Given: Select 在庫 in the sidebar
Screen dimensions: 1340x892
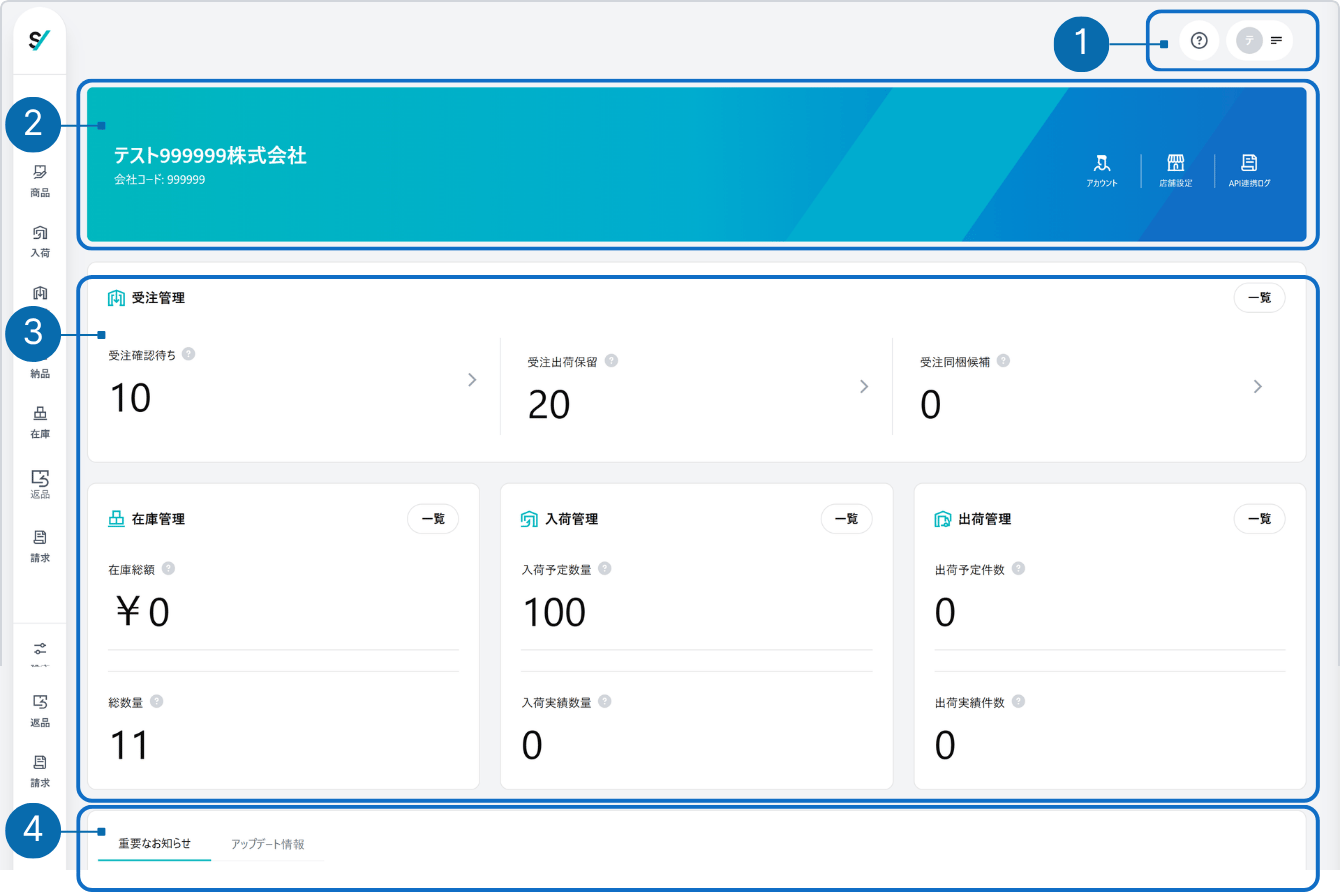Looking at the screenshot, I should (40, 422).
